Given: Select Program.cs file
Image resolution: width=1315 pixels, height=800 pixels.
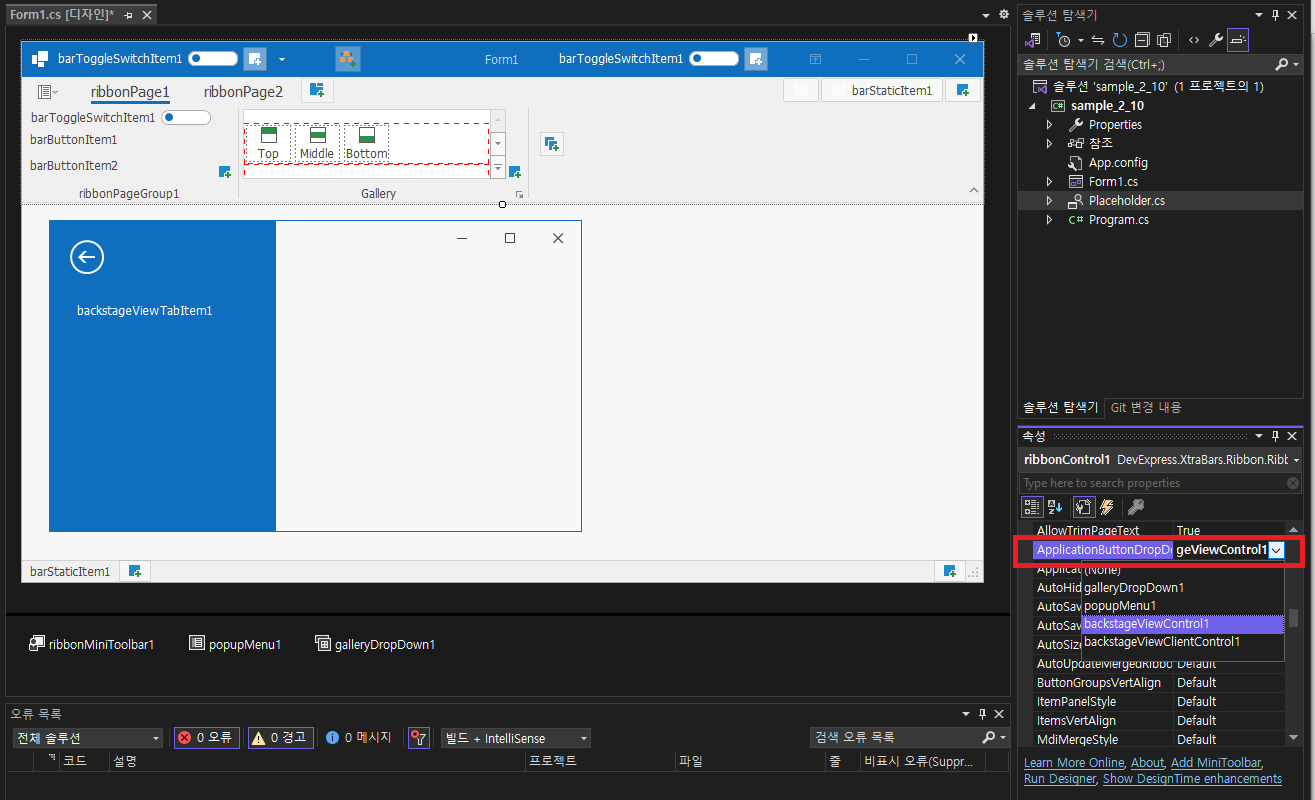Looking at the screenshot, I should [1118, 219].
